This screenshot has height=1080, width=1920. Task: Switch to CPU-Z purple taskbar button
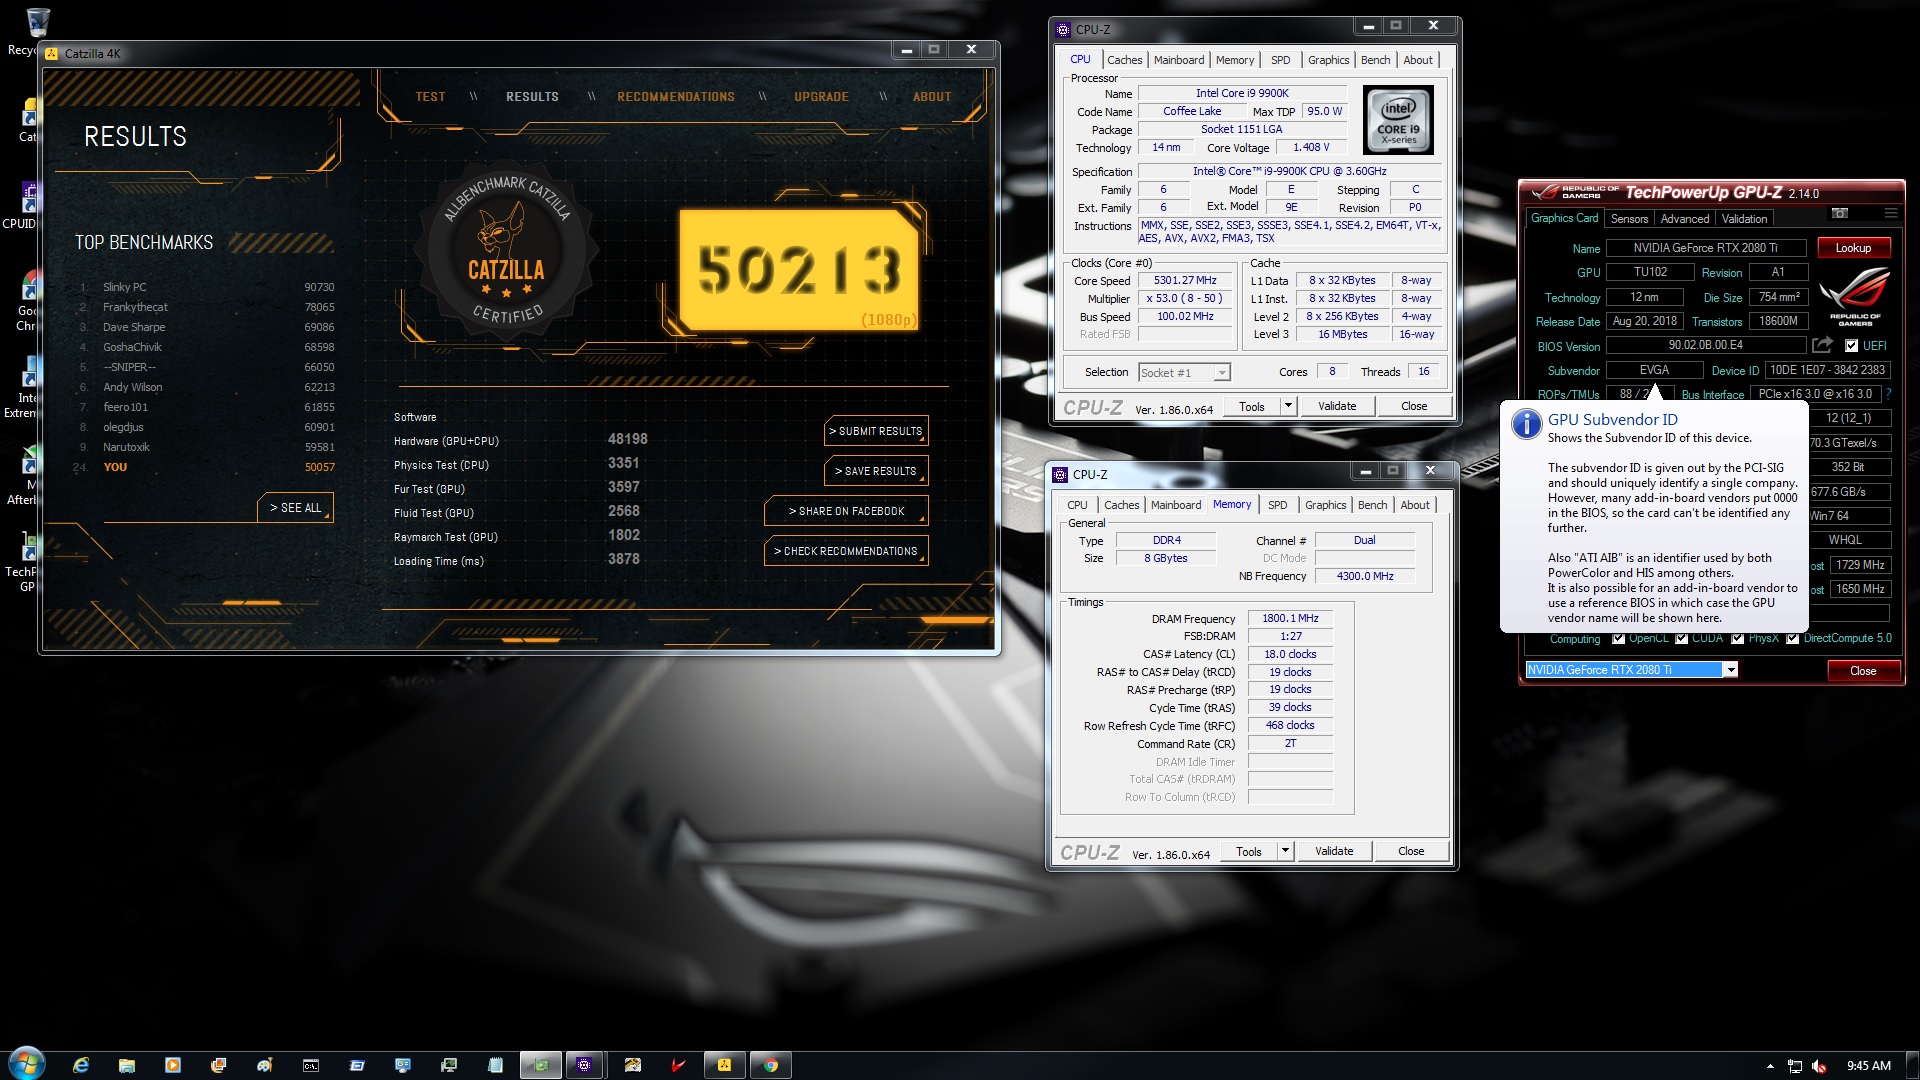click(x=585, y=1065)
